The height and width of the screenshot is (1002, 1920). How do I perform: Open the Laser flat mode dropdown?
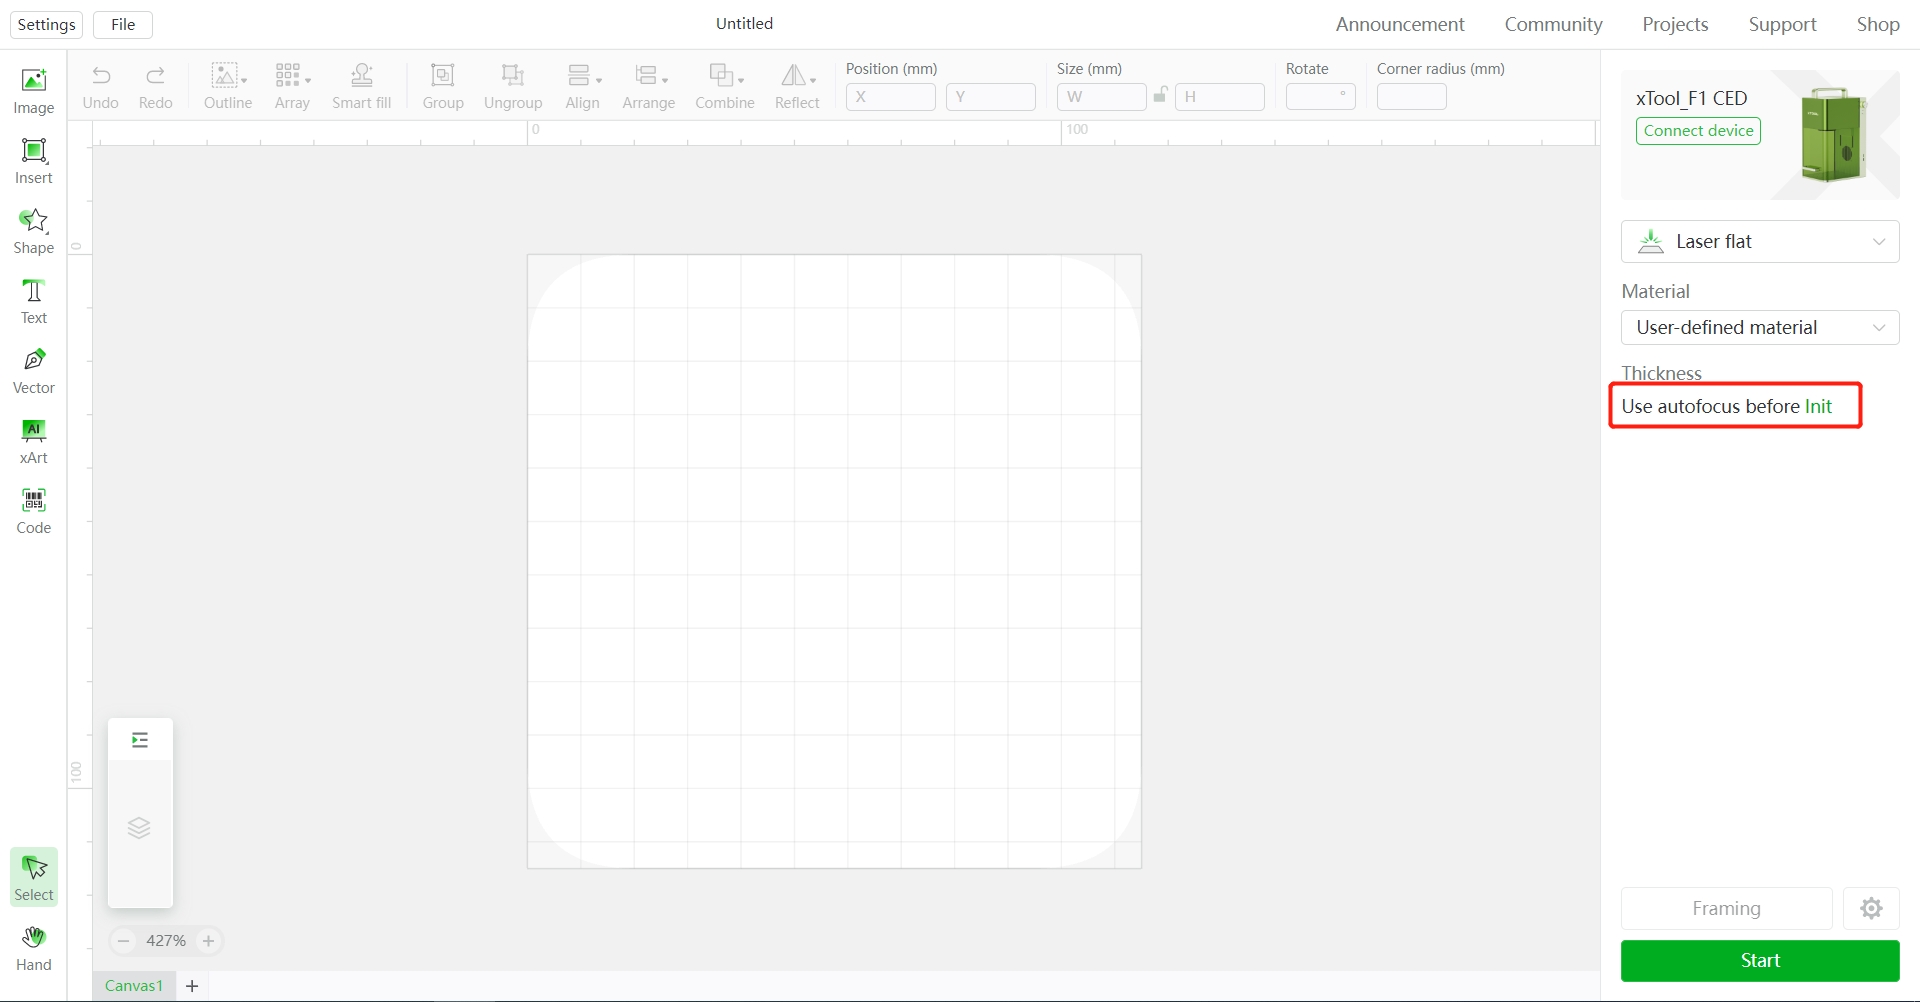pos(1760,242)
